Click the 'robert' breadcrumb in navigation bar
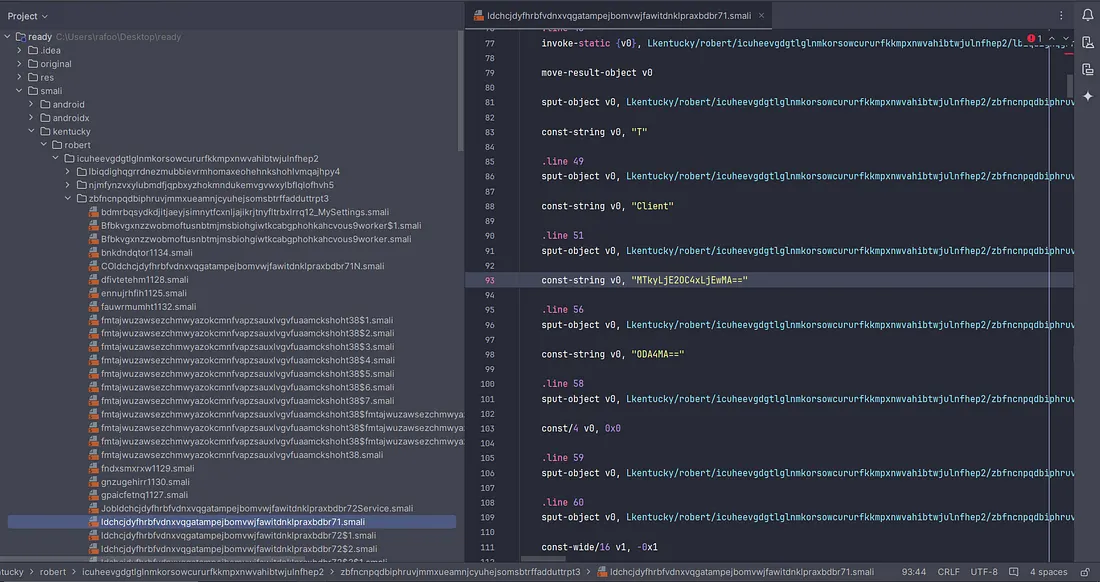Screen dimensions: 1100x582 tap(52, 572)
